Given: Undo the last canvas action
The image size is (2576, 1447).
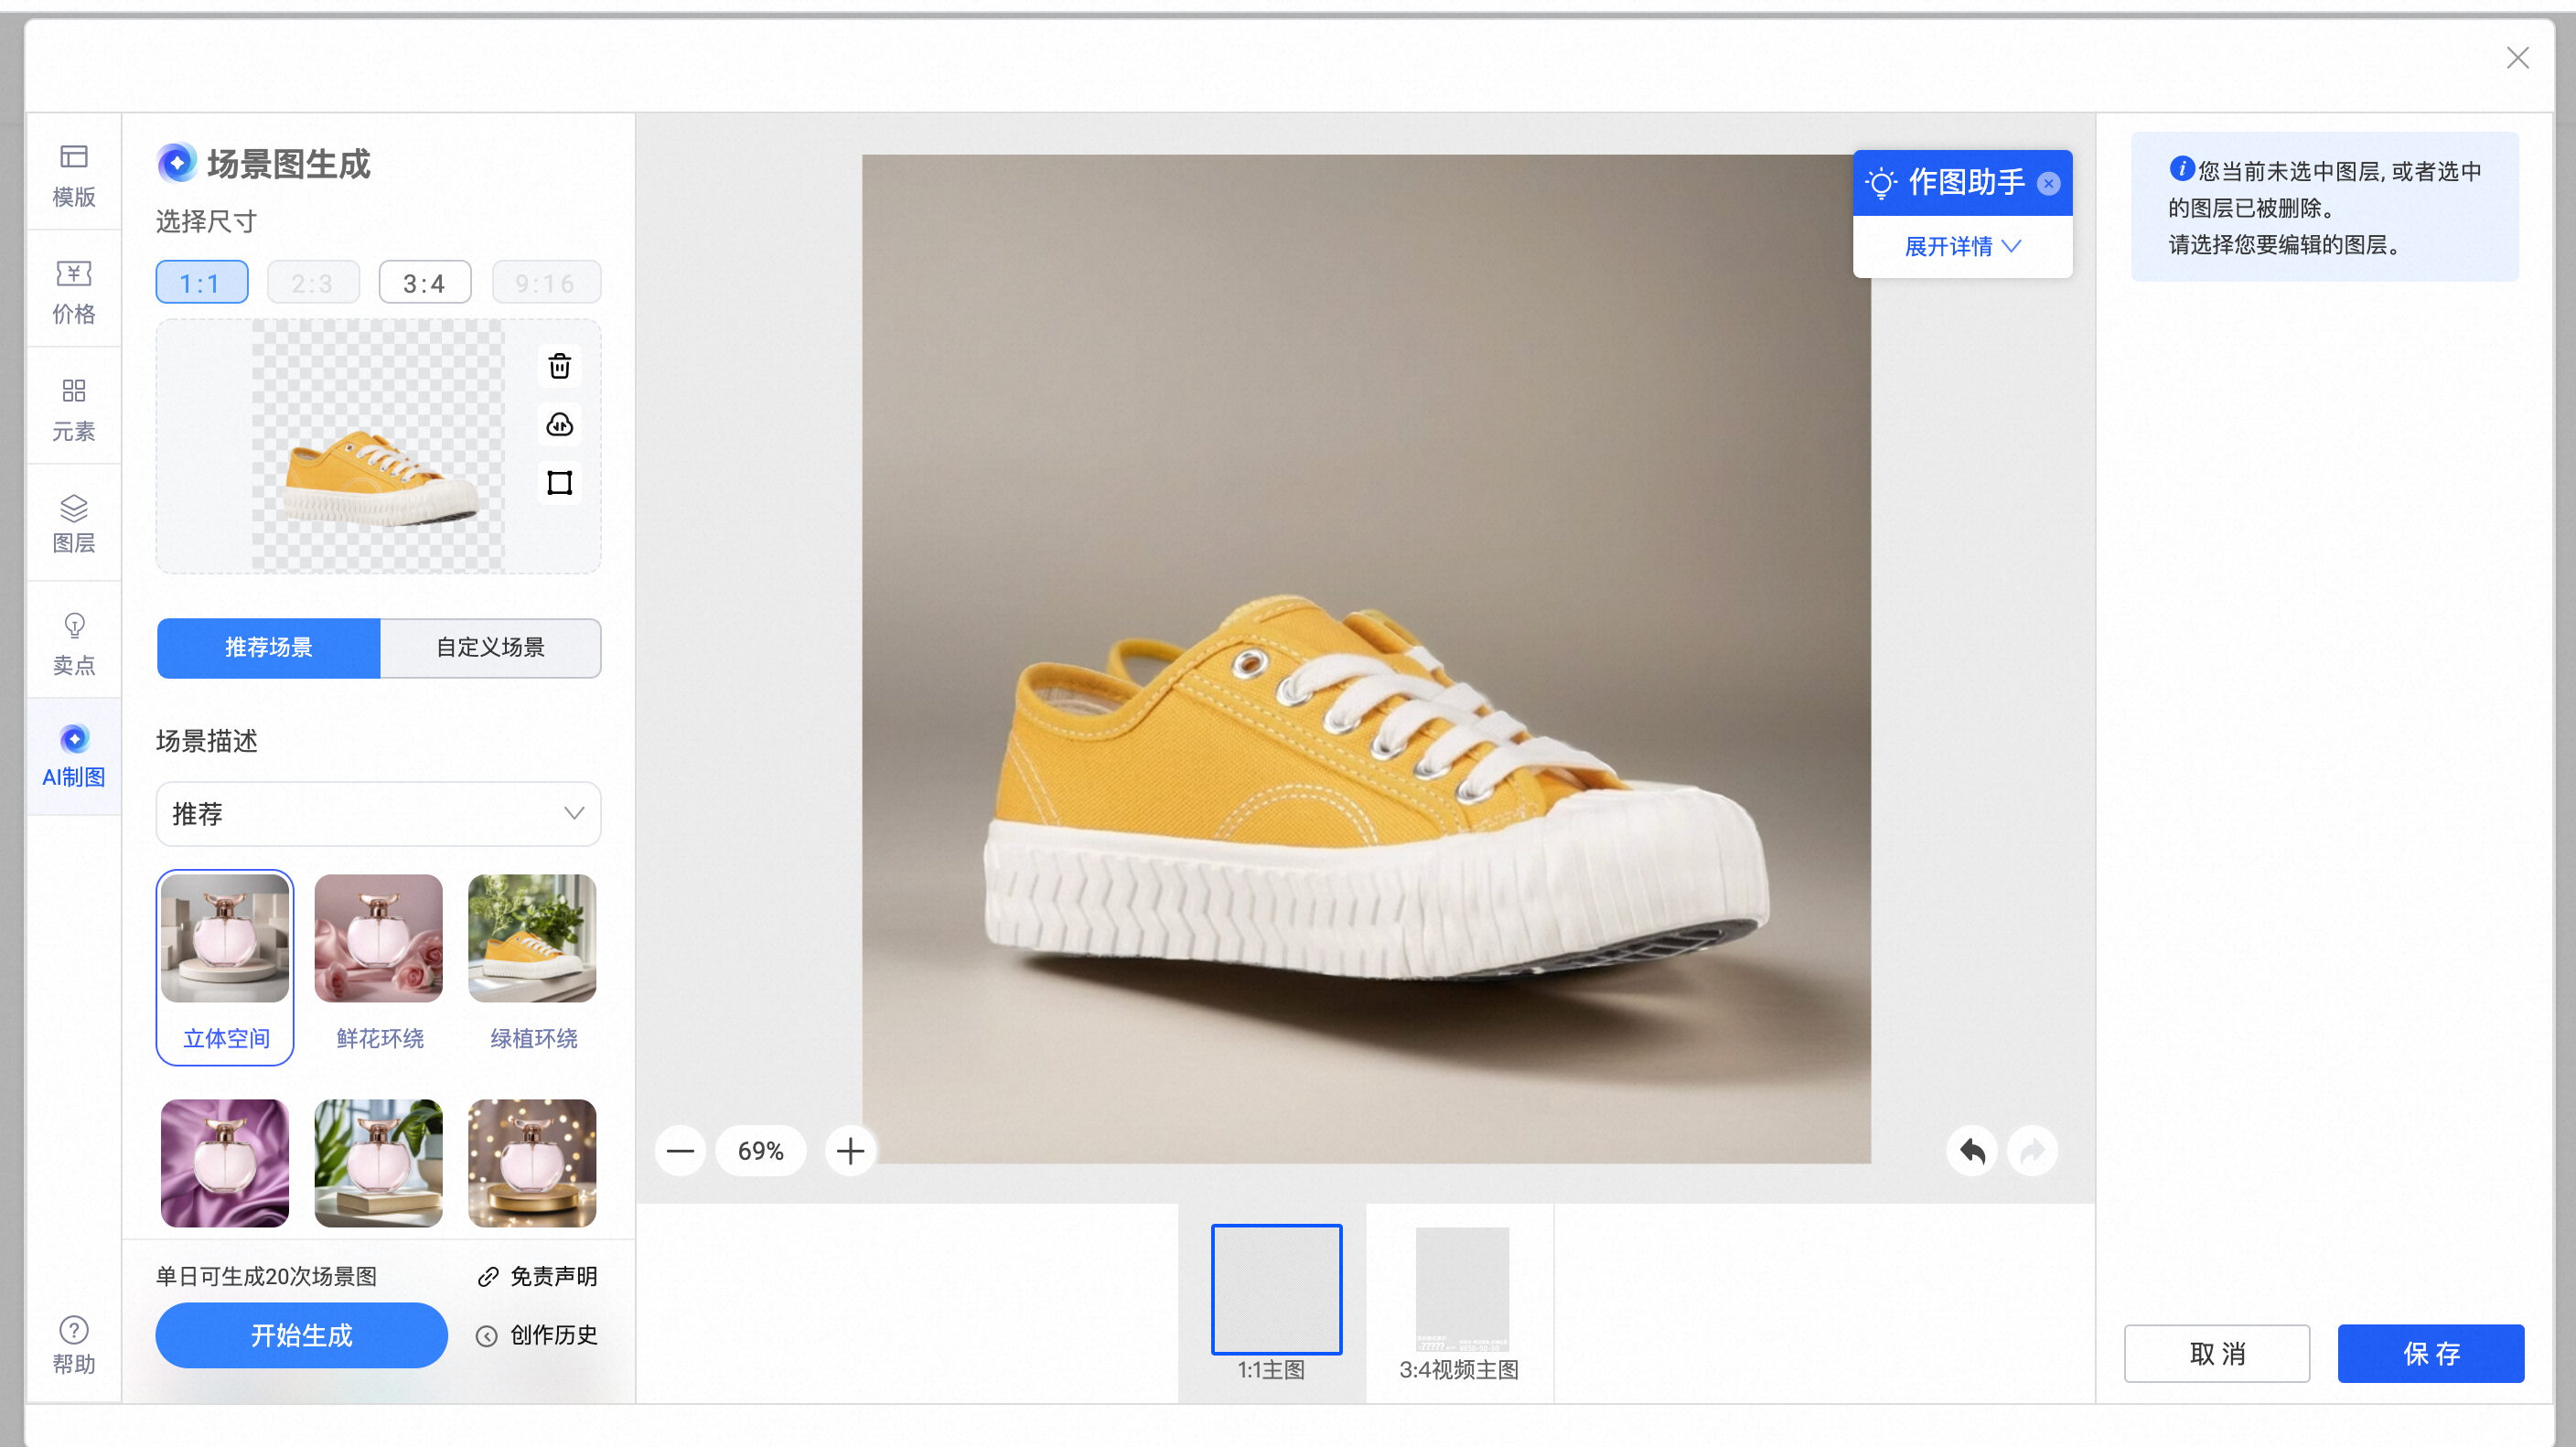Looking at the screenshot, I should click(1972, 1151).
